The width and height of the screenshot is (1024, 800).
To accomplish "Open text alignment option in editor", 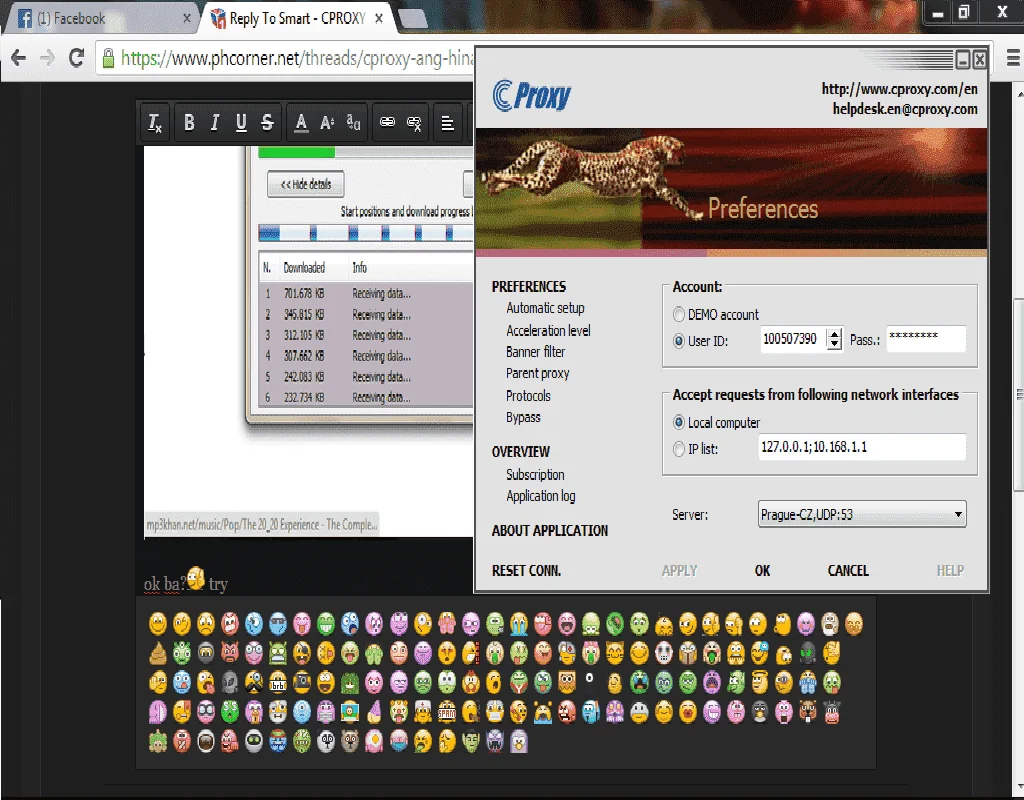I will [447, 122].
